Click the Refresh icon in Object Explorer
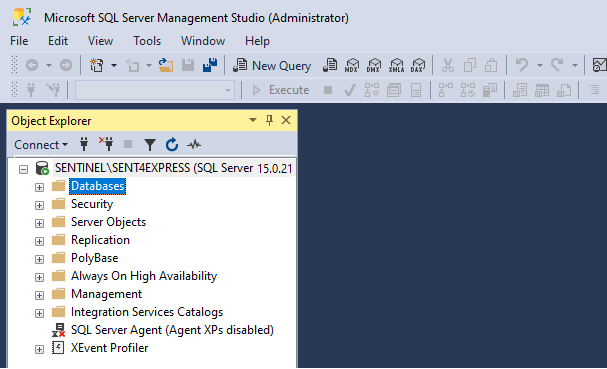607x369 pixels. 172,144
